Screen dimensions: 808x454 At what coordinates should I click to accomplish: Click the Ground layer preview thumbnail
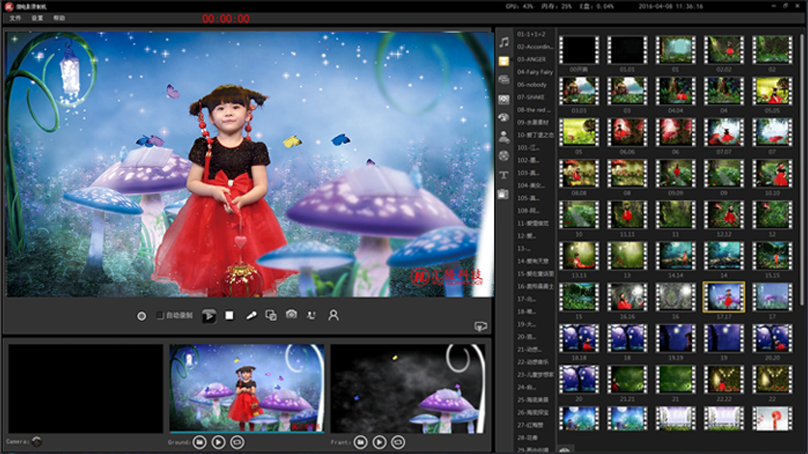(x=247, y=388)
